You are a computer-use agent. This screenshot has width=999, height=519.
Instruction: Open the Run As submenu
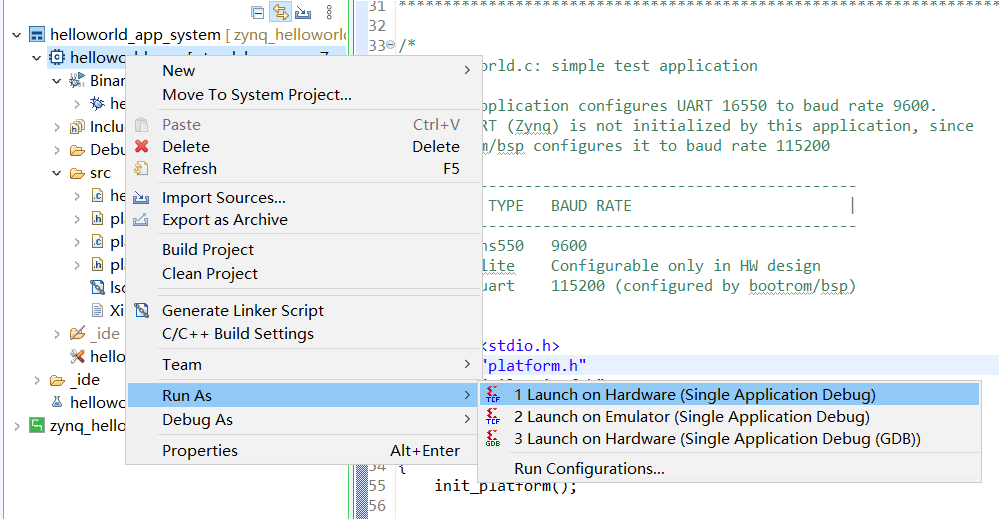pyautogui.click(x=303, y=395)
